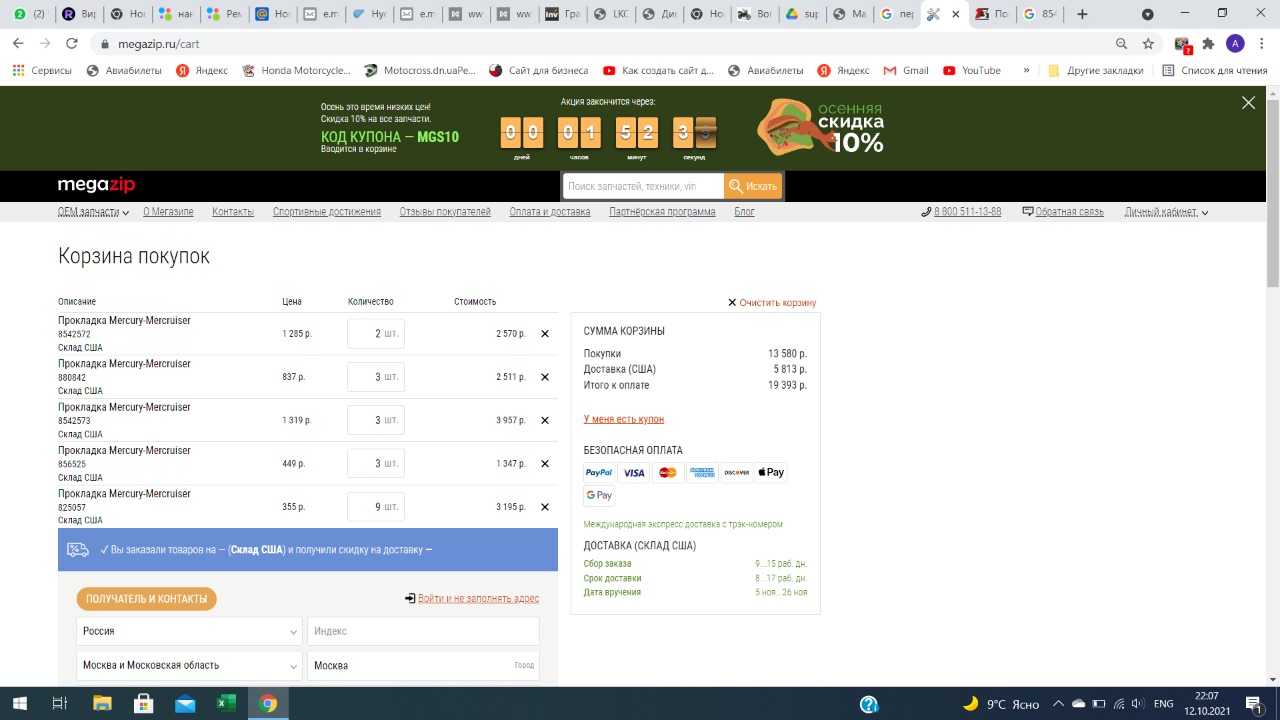
Task: Remove item 8542572 from the cart
Action: tap(545, 334)
